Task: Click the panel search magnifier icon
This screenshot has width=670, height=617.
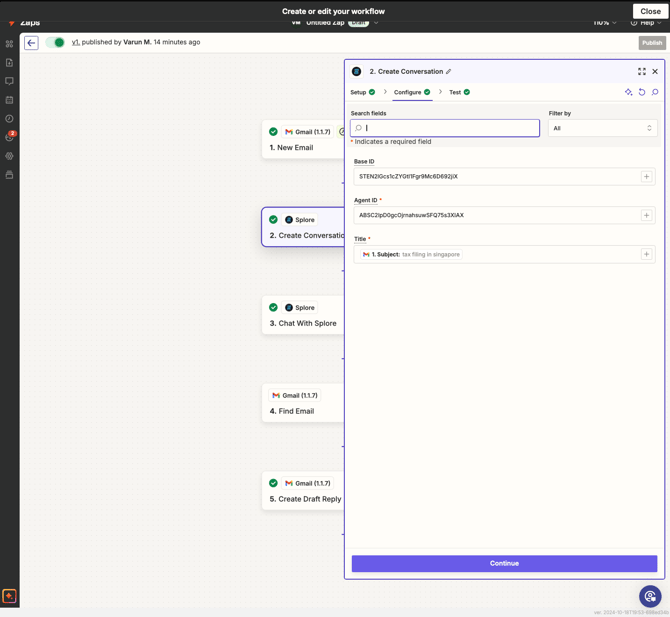Action: 655,92
